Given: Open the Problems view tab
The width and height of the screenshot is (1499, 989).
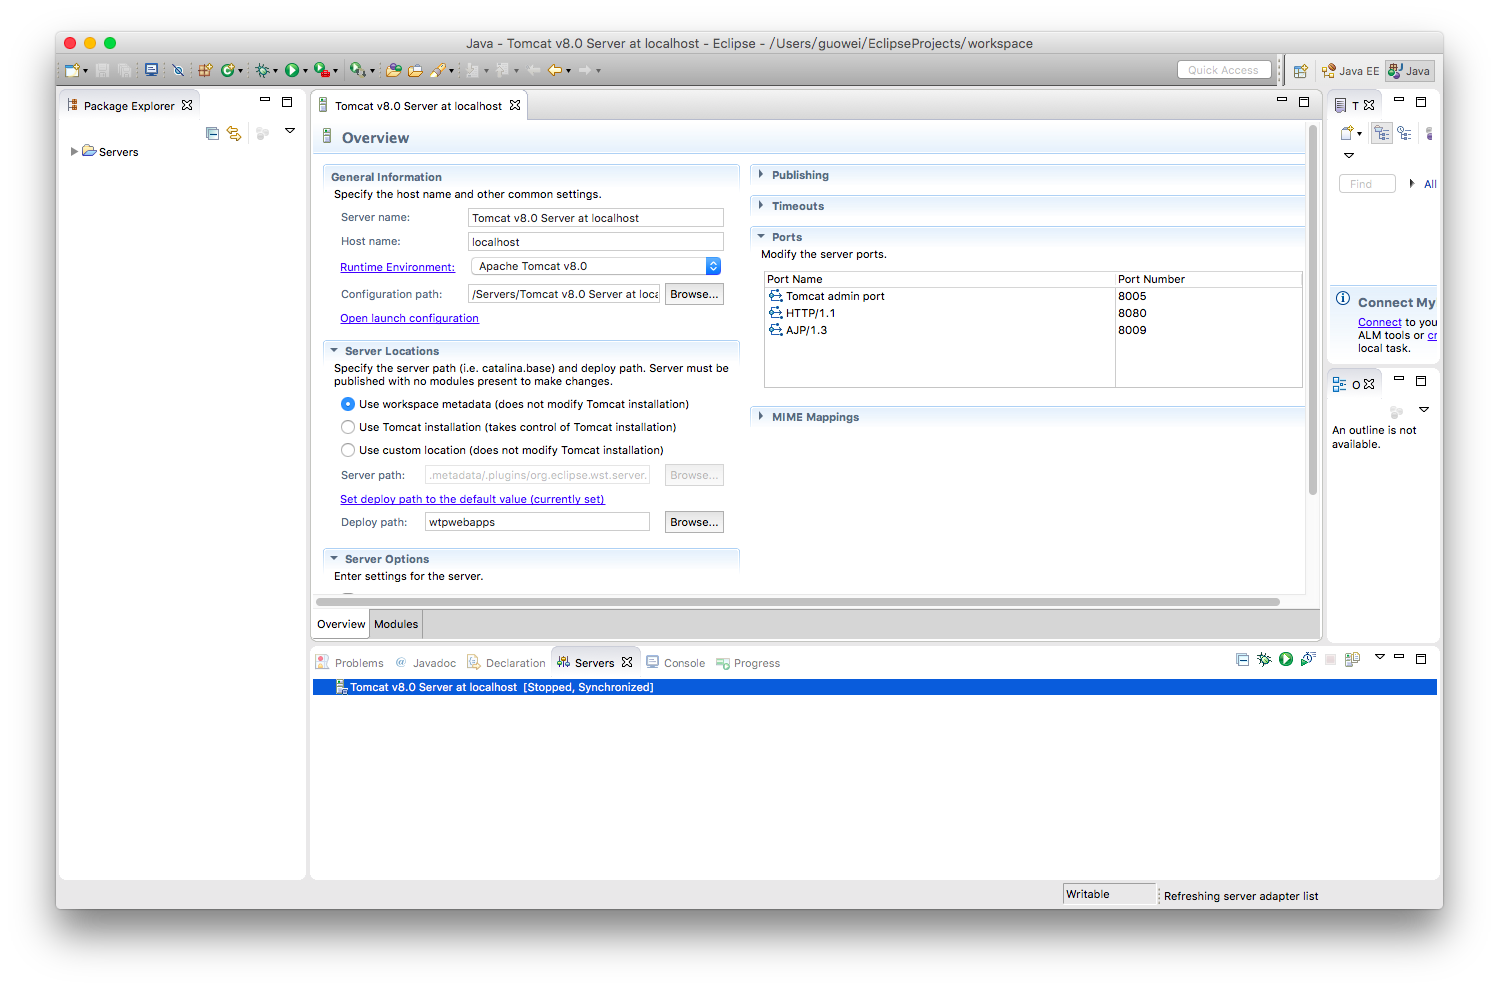Looking at the screenshot, I should tap(351, 663).
